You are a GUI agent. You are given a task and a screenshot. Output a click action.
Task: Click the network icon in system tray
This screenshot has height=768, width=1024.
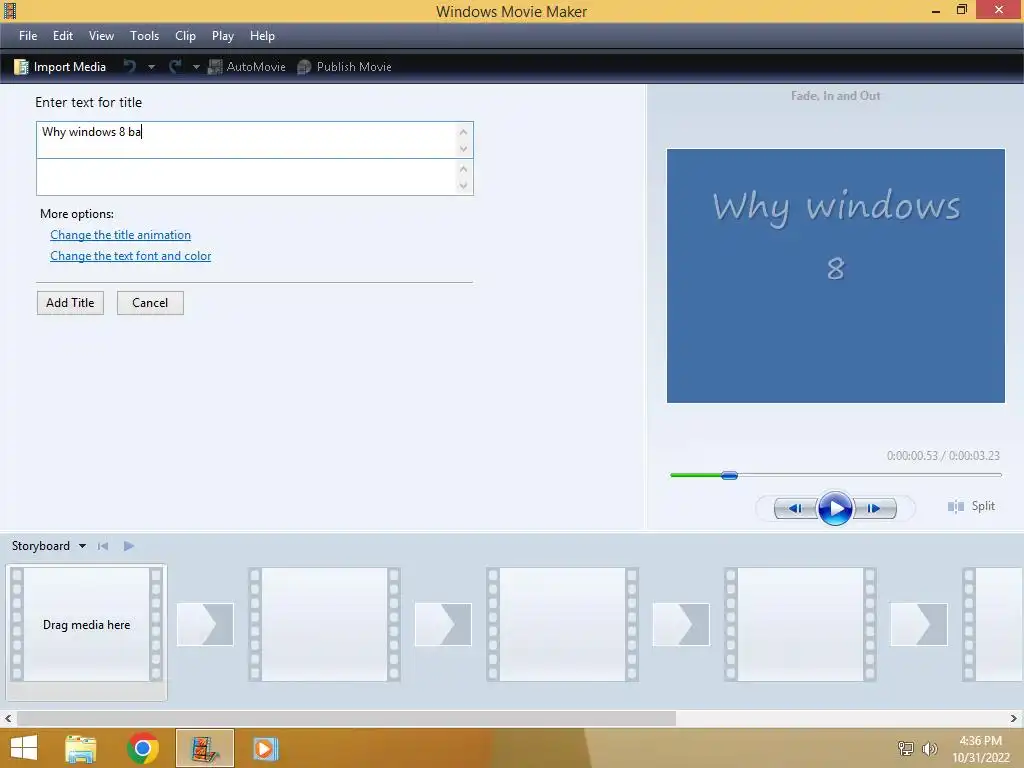(x=906, y=748)
